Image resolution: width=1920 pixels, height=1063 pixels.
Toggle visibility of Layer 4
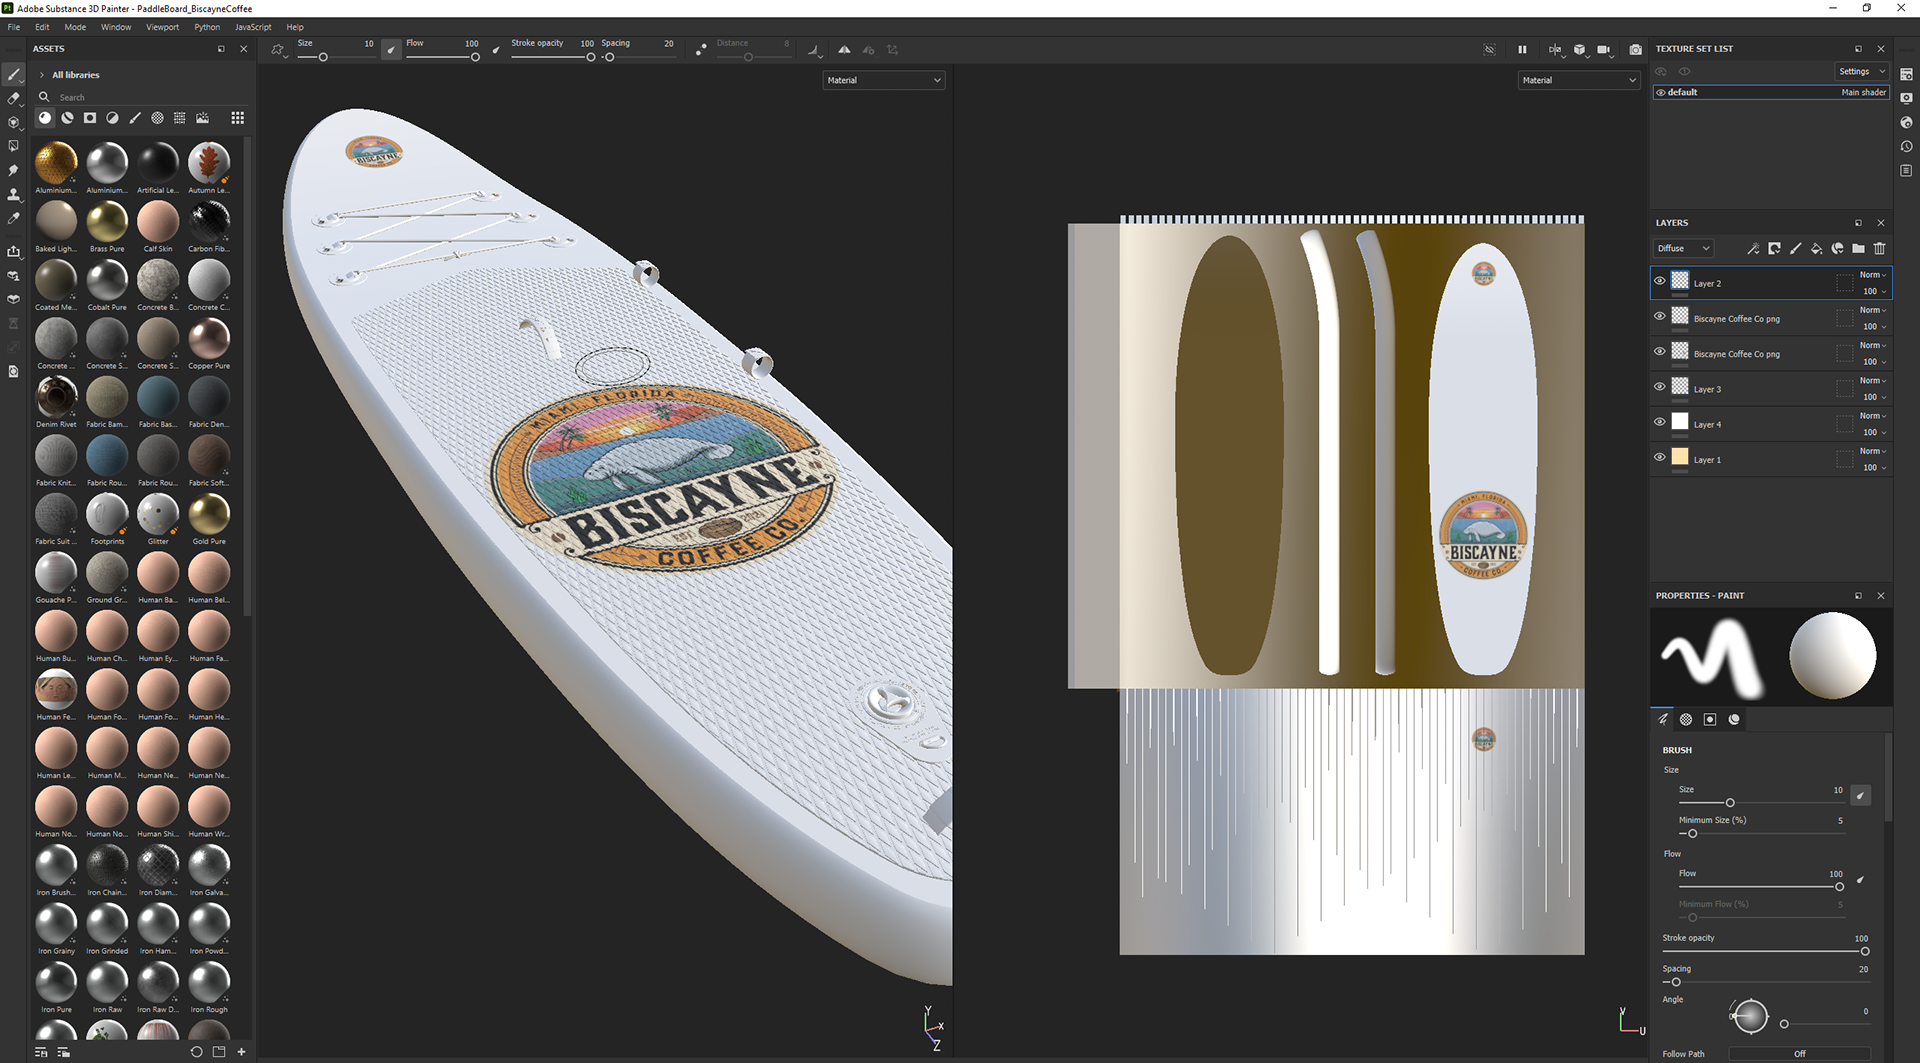pyautogui.click(x=1660, y=421)
